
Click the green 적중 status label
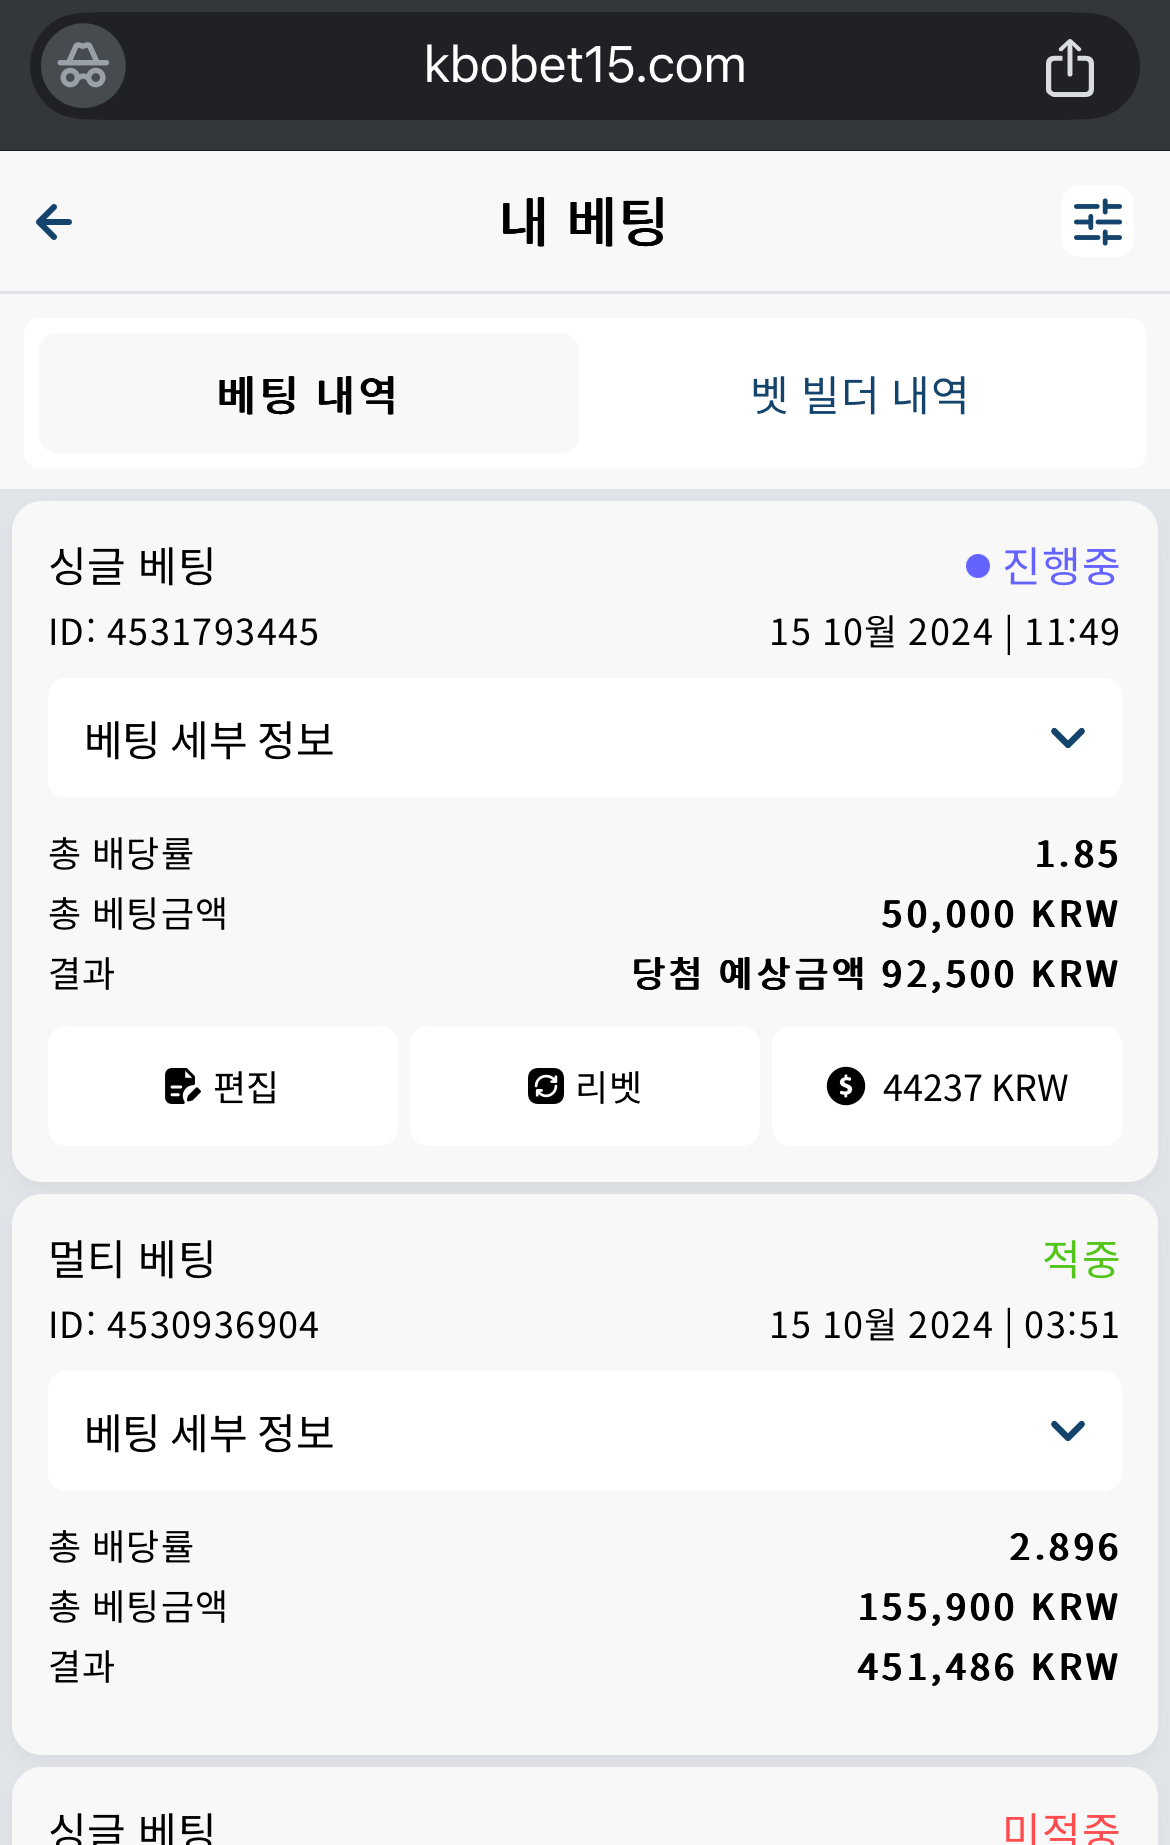click(x=1081, y=1258)
